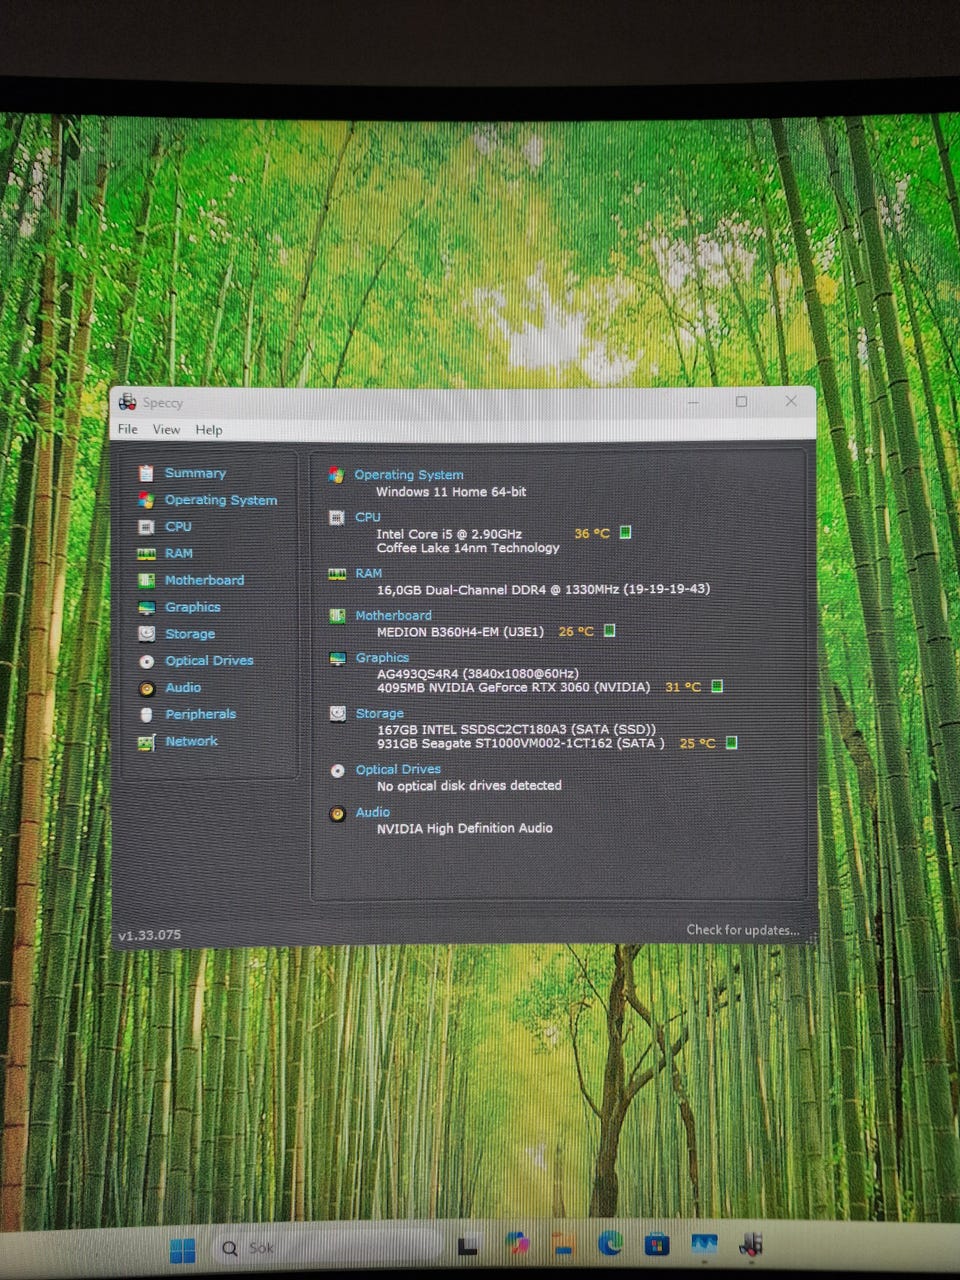
Task: Open the Windows Start menu
Action: click(x=182, y=1249)
